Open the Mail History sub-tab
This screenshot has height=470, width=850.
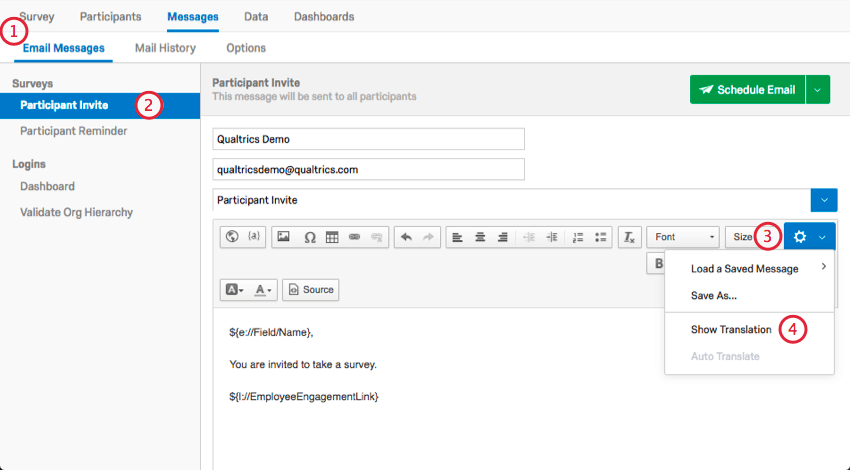point(165,48)
